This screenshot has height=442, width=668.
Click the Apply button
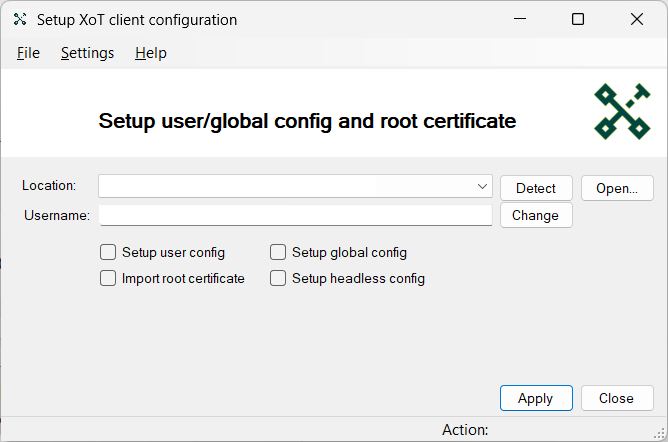(x=536, y=398)
